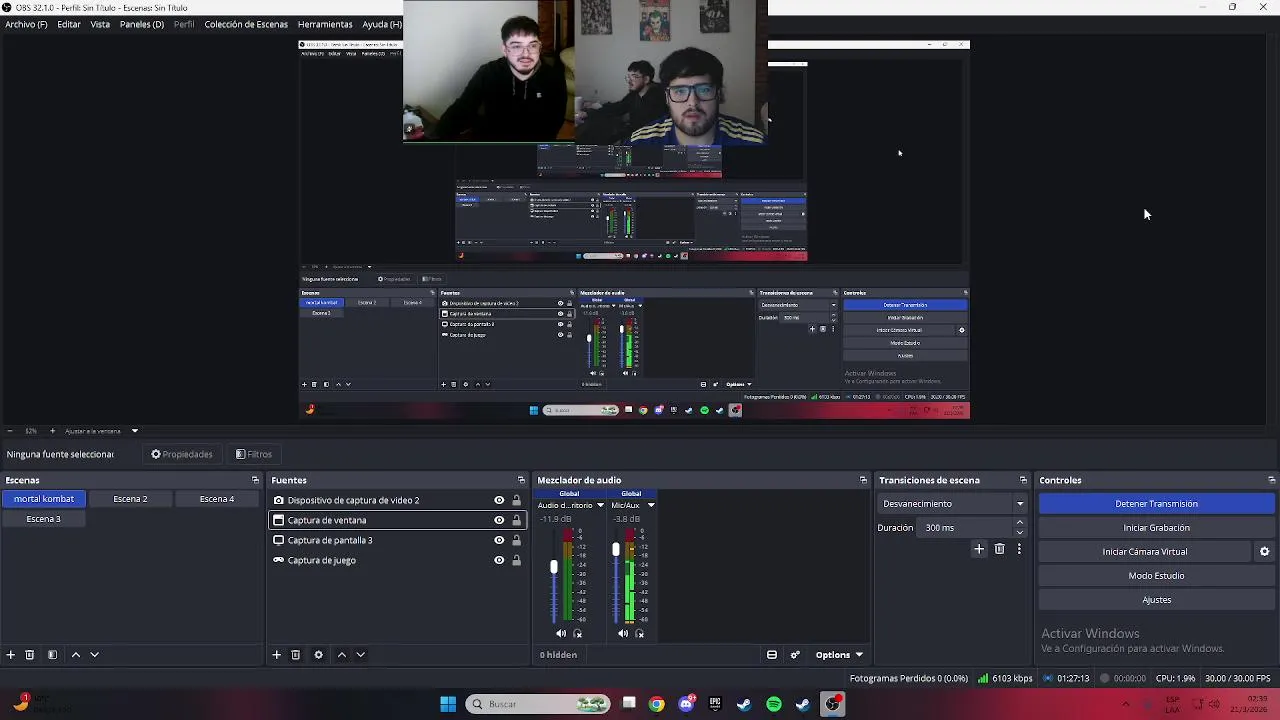The height and width of the screenshot is (720, 1280).
Task: Adjust Audio del escritorio volume slider
Action: pyautogui.click(x=553, y=568)
